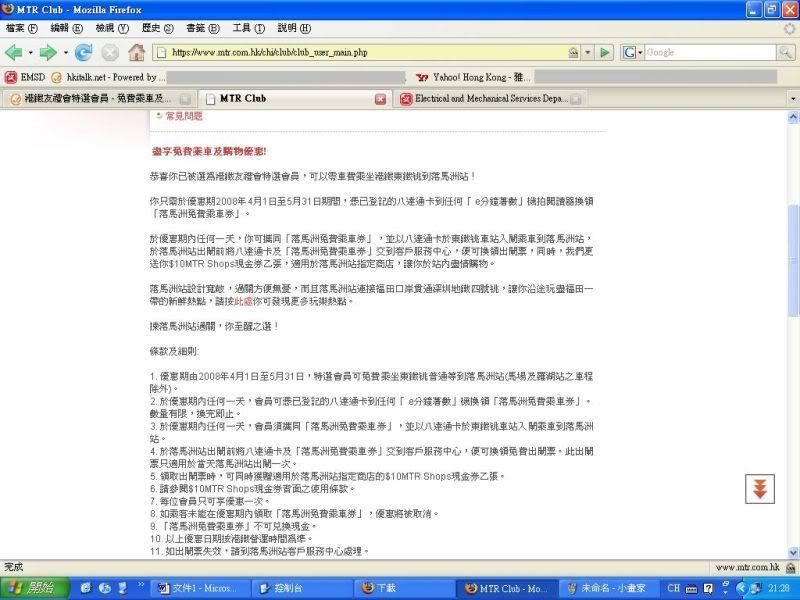Image resolution: width=800 pixels, height=600 pixels.
Task: Switch to 文件1 Microsoft Word taskbar item
Action: click(x=201, y=588)
